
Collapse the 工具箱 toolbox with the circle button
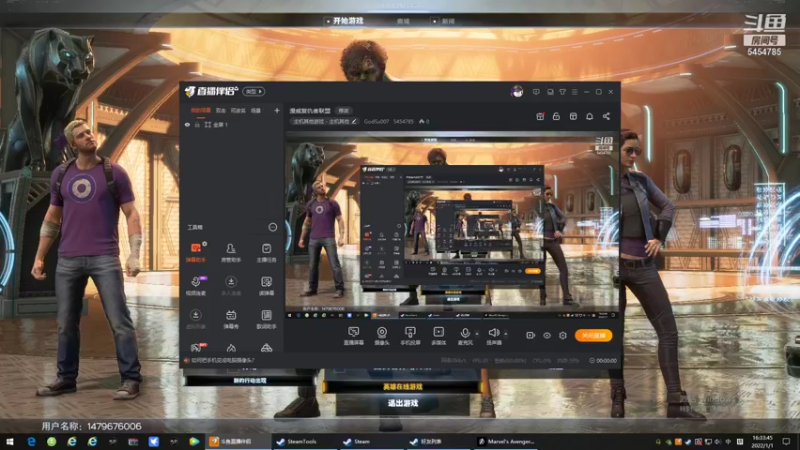272,227
